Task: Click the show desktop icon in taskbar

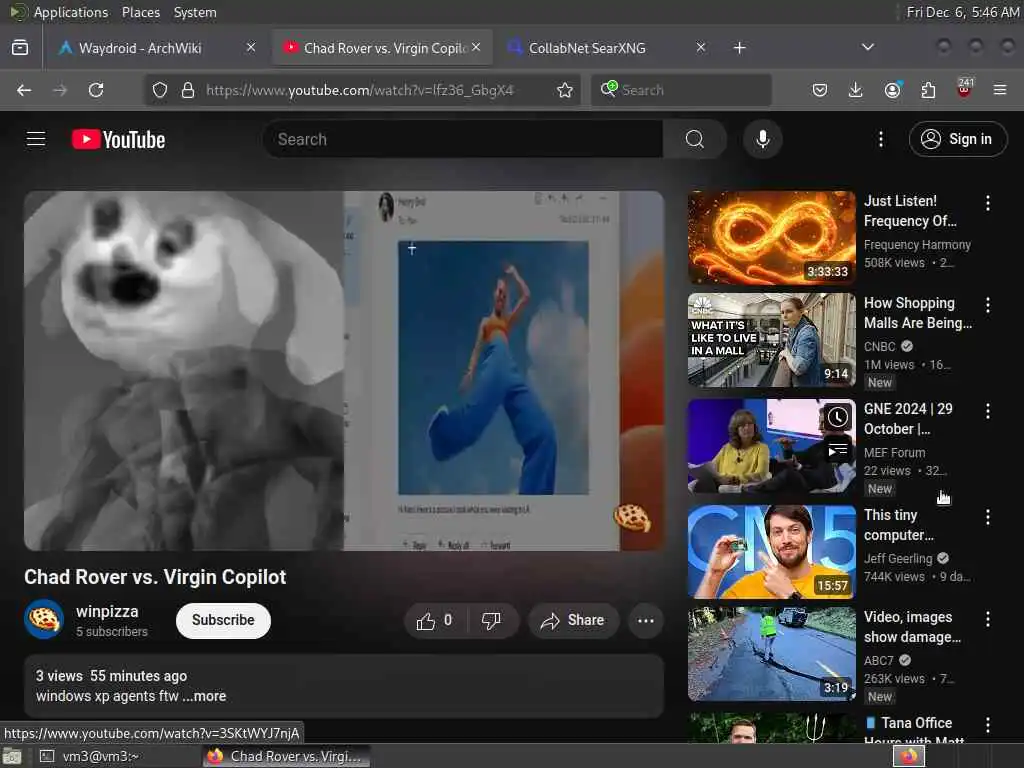Action: click(12, 756)
